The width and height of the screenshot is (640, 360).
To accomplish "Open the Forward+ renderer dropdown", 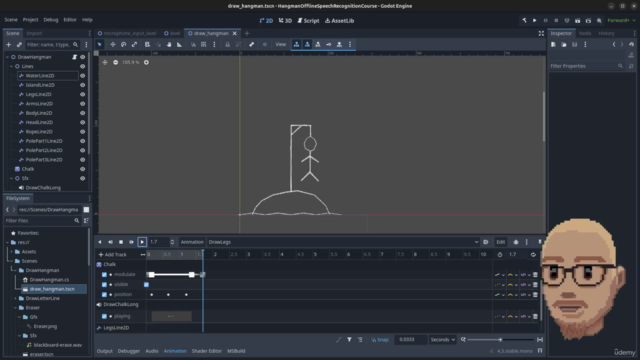I will pos(621,20).
